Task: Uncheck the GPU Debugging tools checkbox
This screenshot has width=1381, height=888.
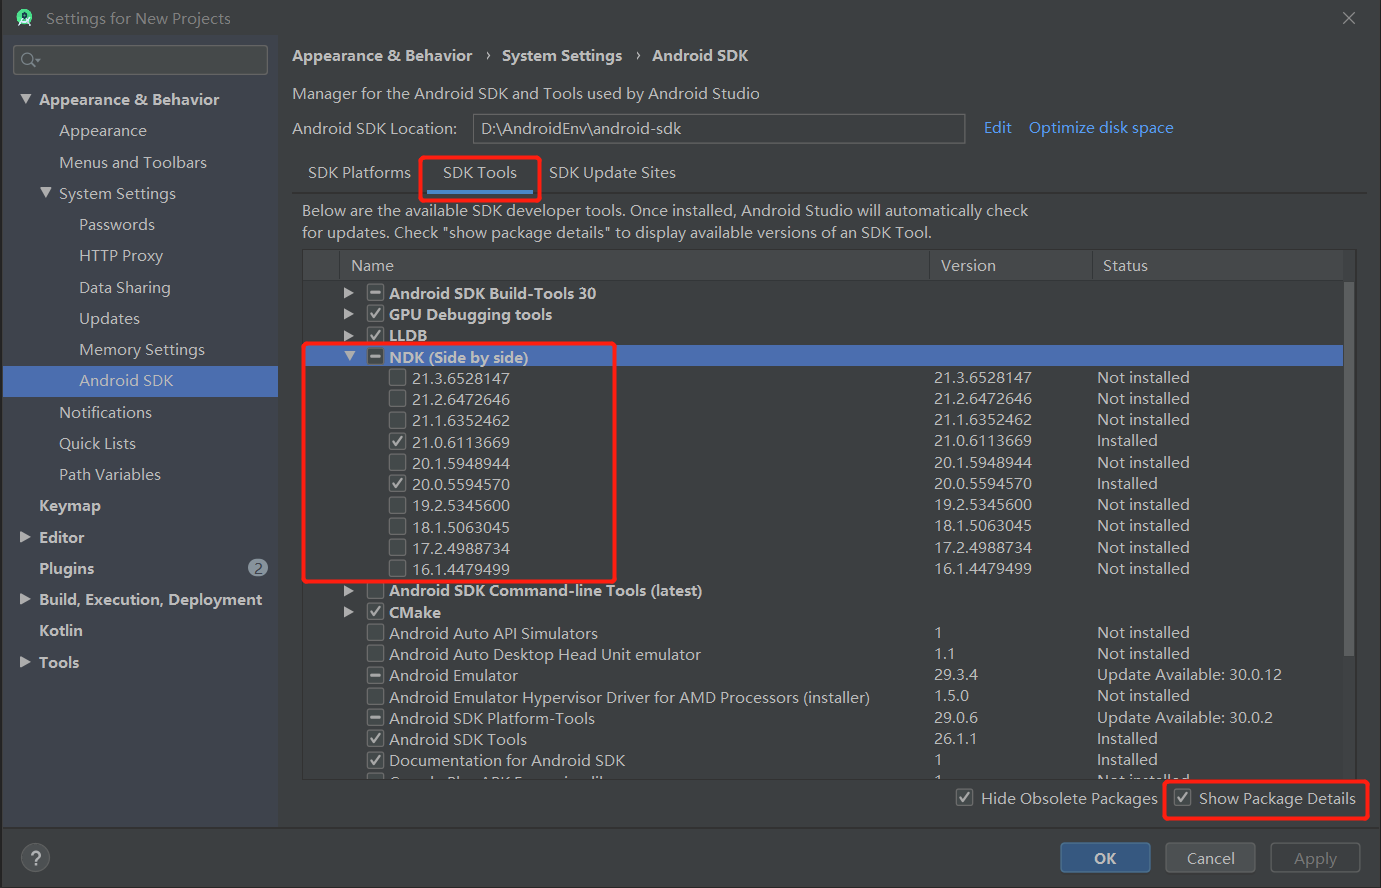Action: (375, 314)
